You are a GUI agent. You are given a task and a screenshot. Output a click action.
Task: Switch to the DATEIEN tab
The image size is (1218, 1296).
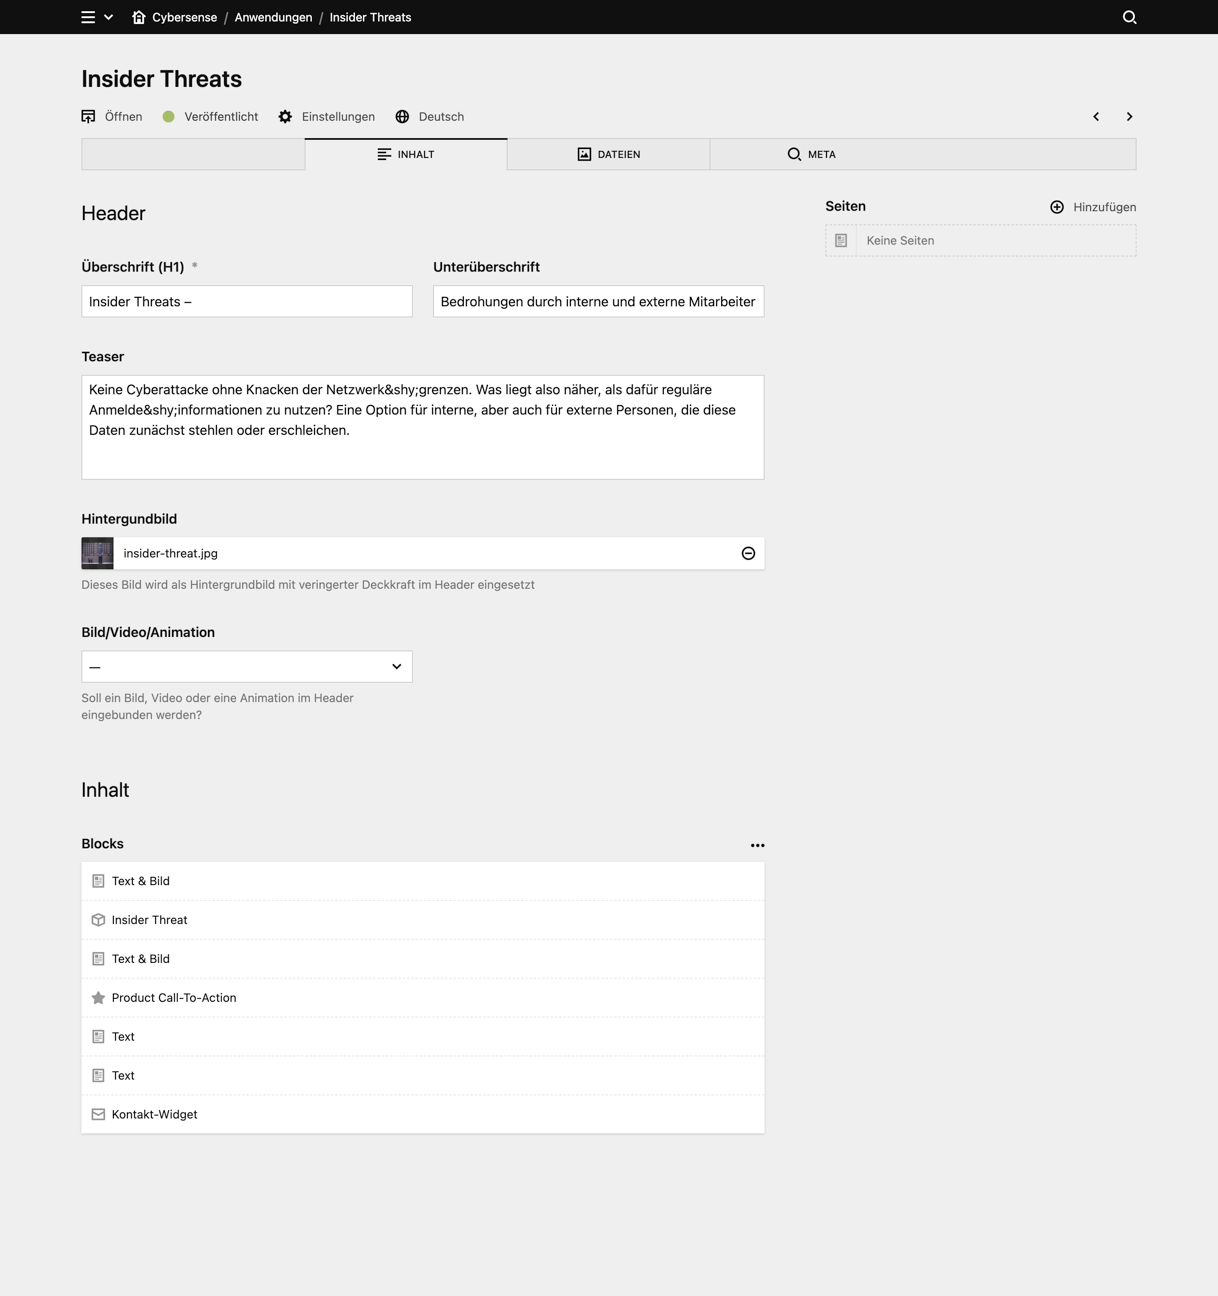[608, 154]
